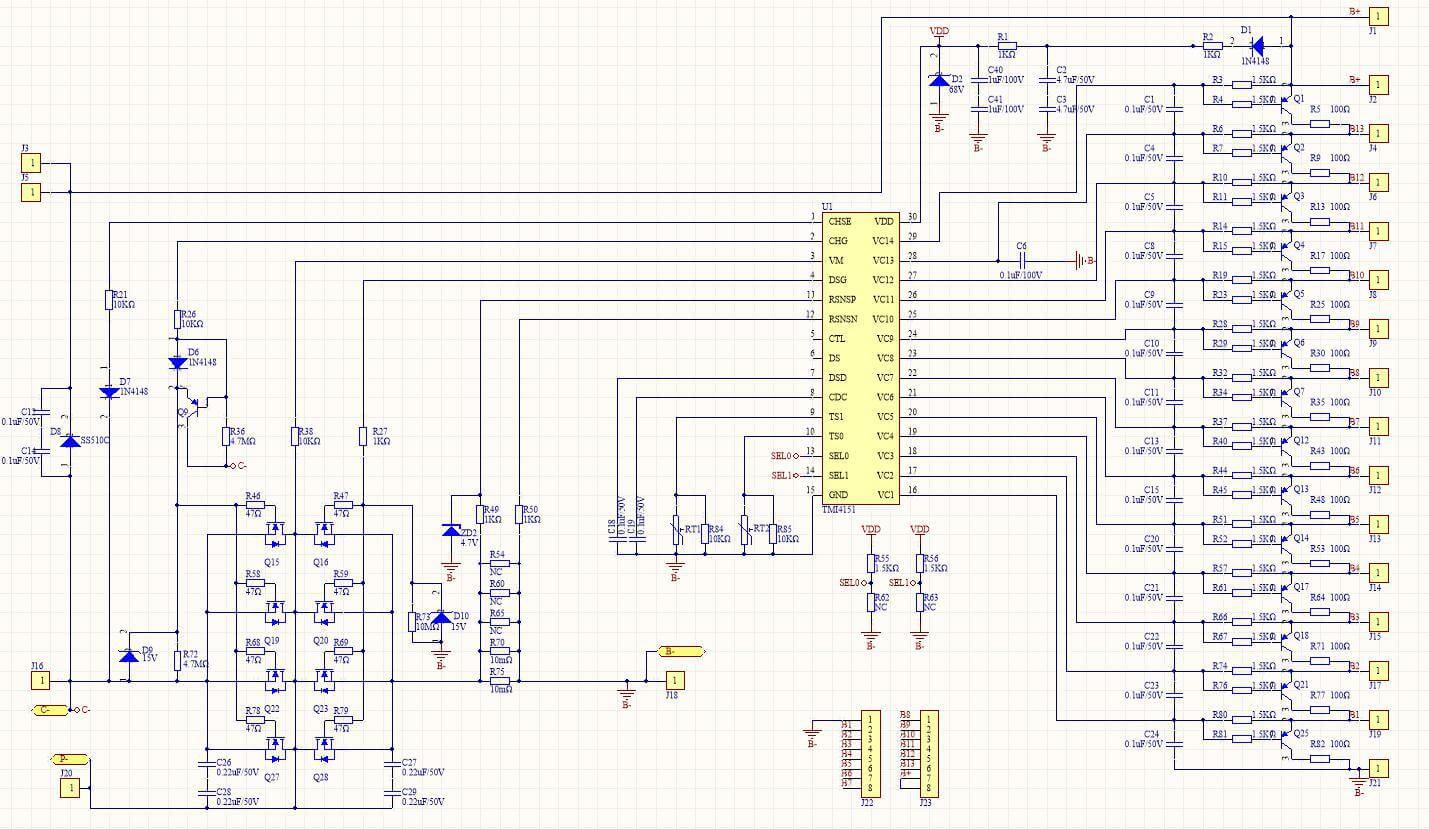The image size is (1429, 829).
Task: Select the U1 TMI4151 chip body
Action: tap(860, 357)
